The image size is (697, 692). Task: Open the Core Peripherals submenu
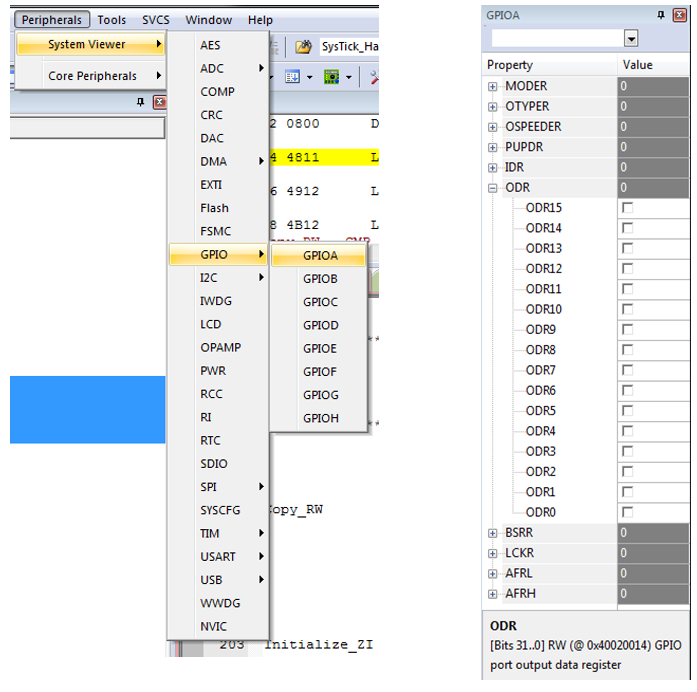tap(92, 76)
